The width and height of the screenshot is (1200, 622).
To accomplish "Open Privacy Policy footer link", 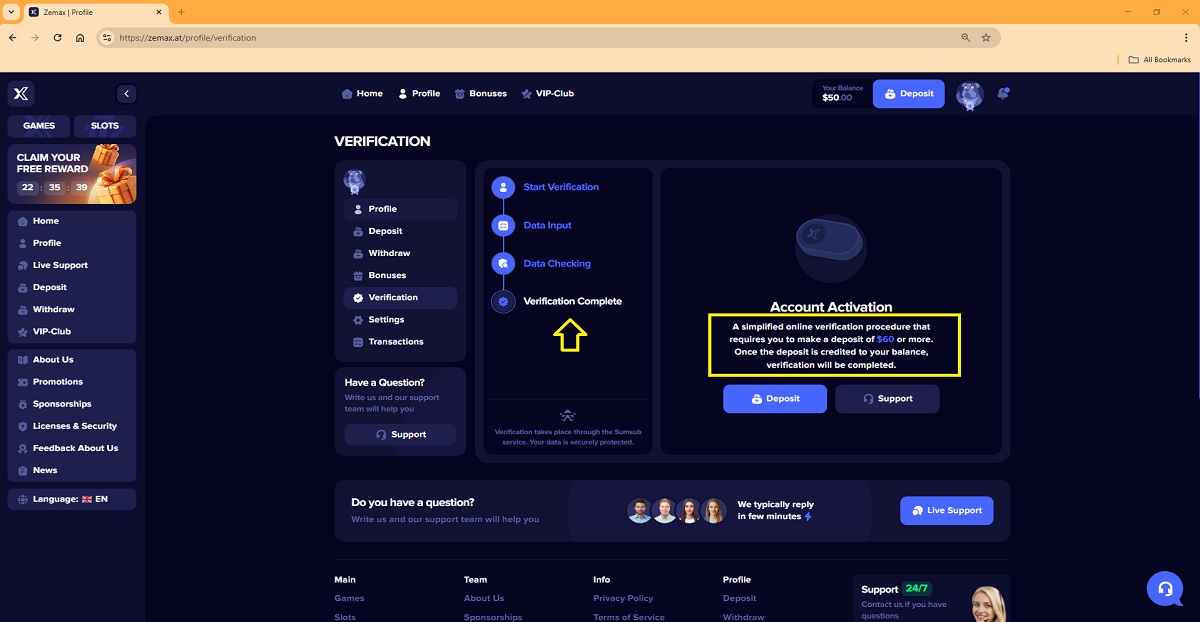I will point(622,598).
